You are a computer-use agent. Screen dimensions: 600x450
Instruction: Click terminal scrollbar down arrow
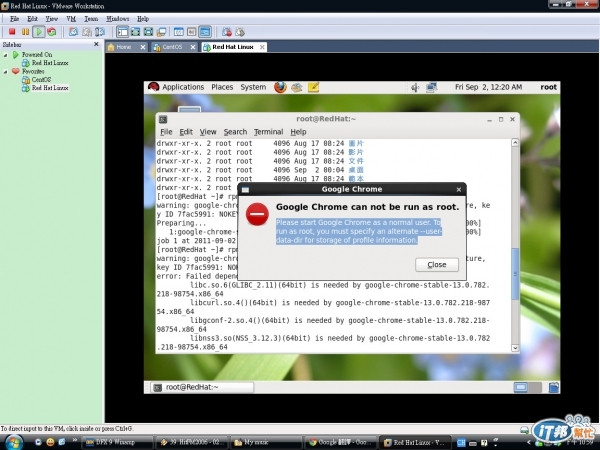coord(515,348)
